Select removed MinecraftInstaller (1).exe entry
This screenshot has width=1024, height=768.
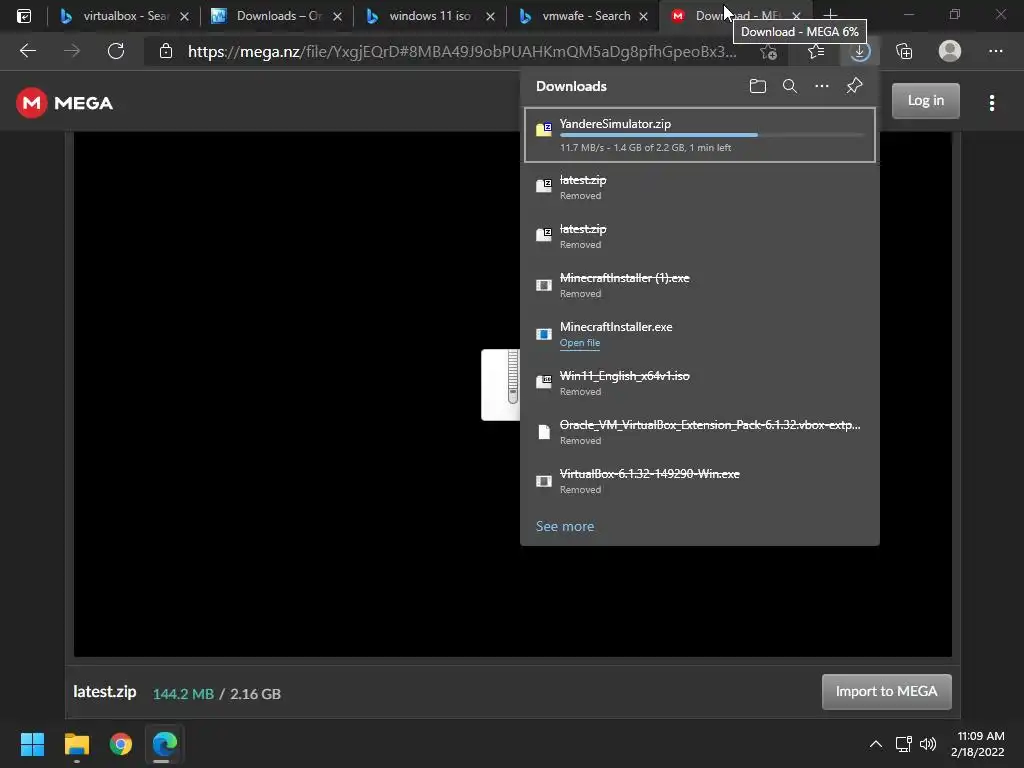point(699,285)
